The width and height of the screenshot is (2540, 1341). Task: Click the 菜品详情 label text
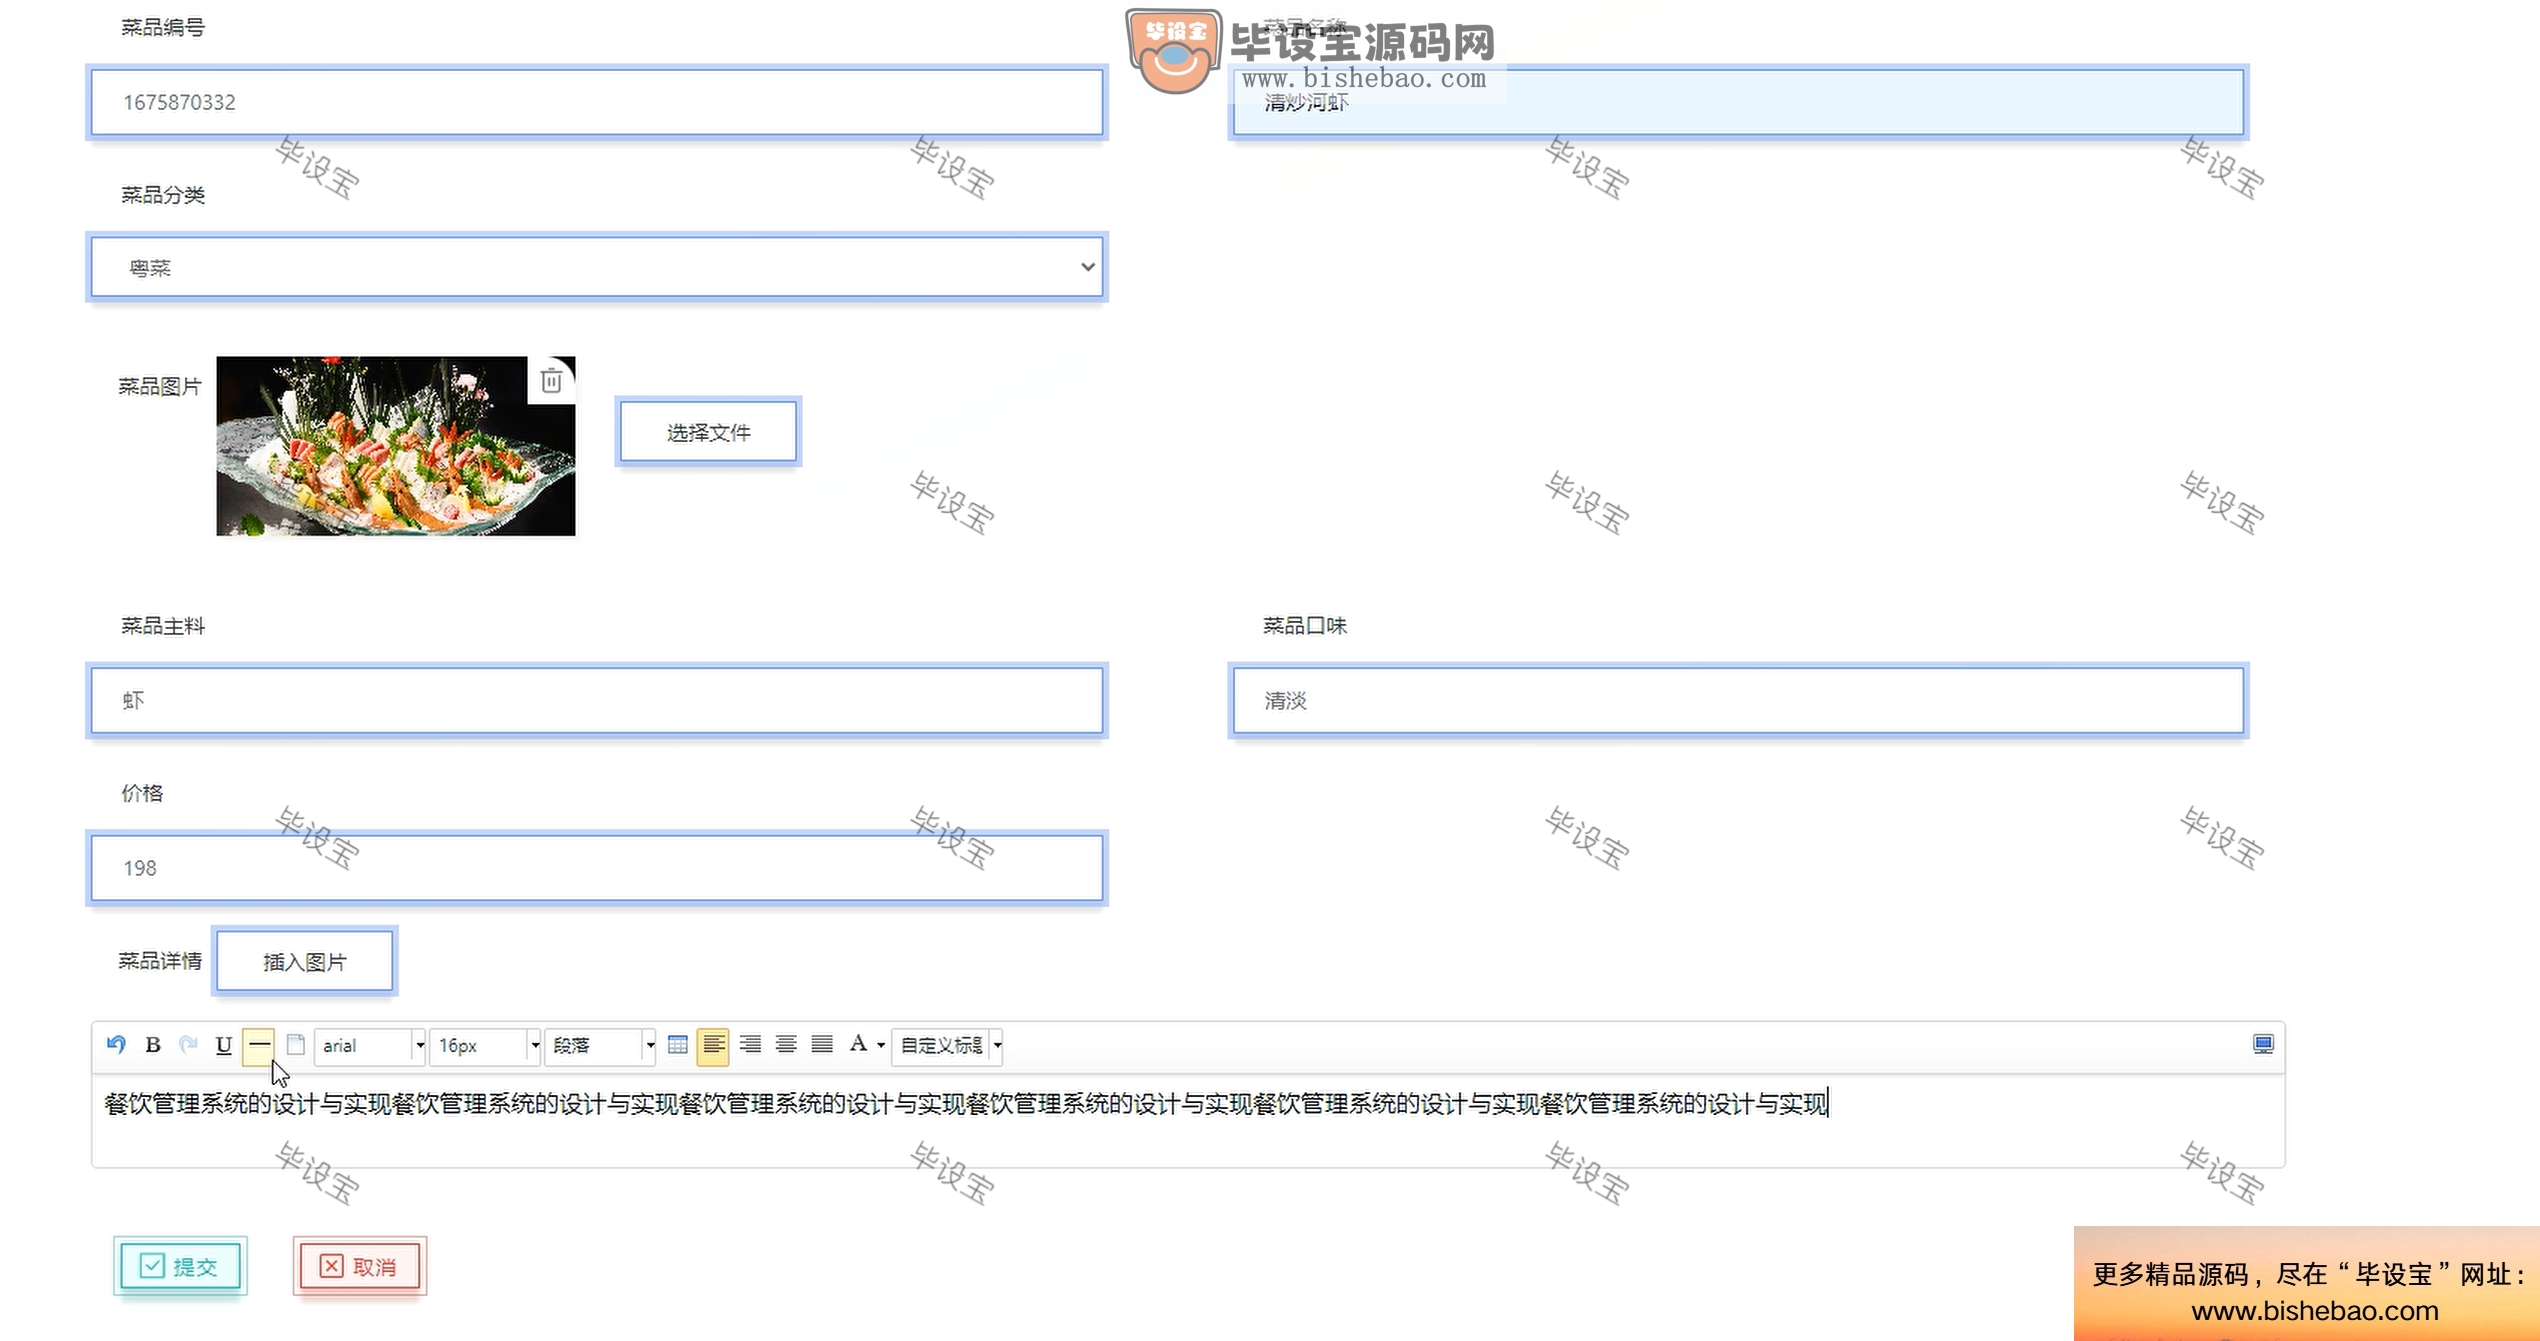pyautogui.click(x=160, y=961)
